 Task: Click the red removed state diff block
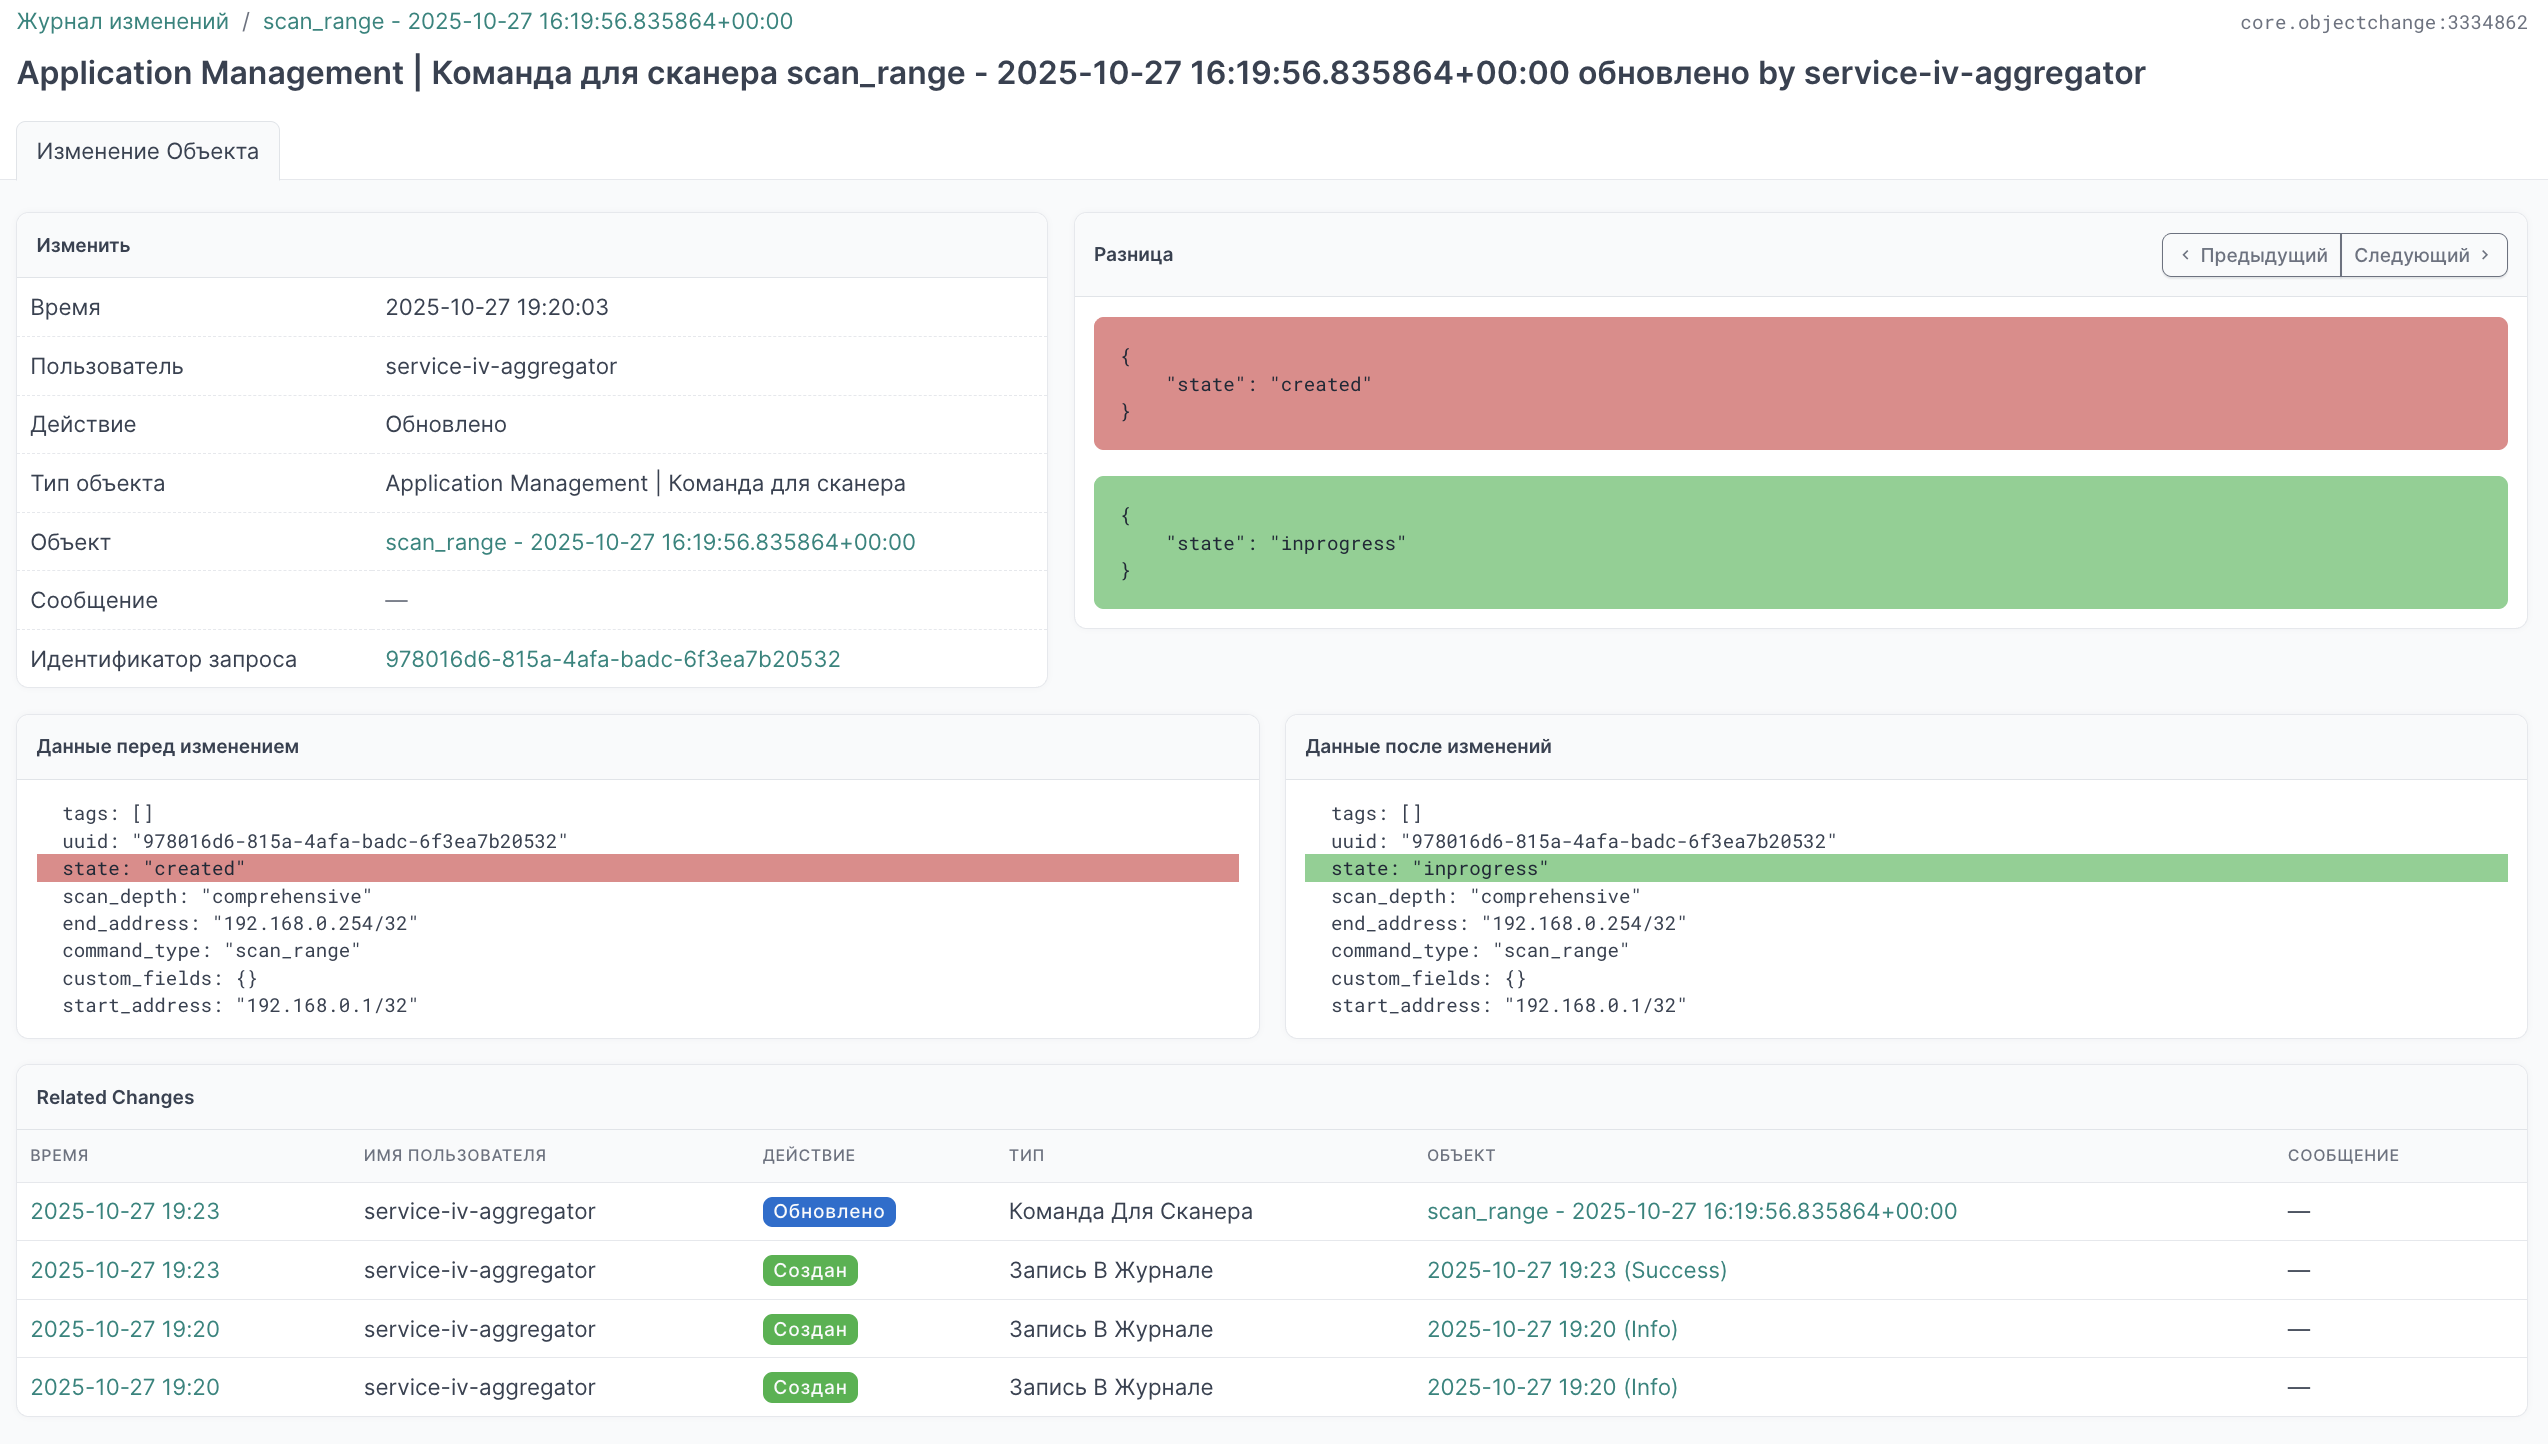[x=1800, y=384]
